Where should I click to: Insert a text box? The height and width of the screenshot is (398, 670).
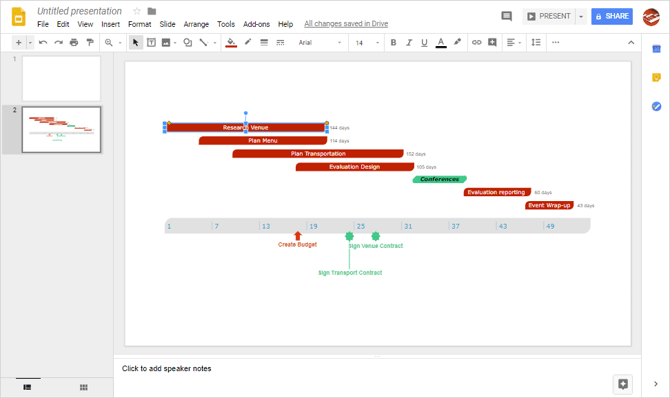(151, 42)
